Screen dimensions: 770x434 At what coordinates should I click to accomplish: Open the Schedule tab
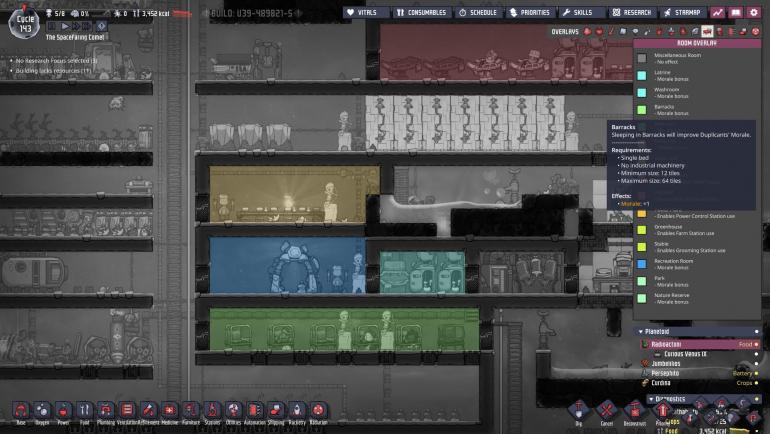(x=477, y=12)
